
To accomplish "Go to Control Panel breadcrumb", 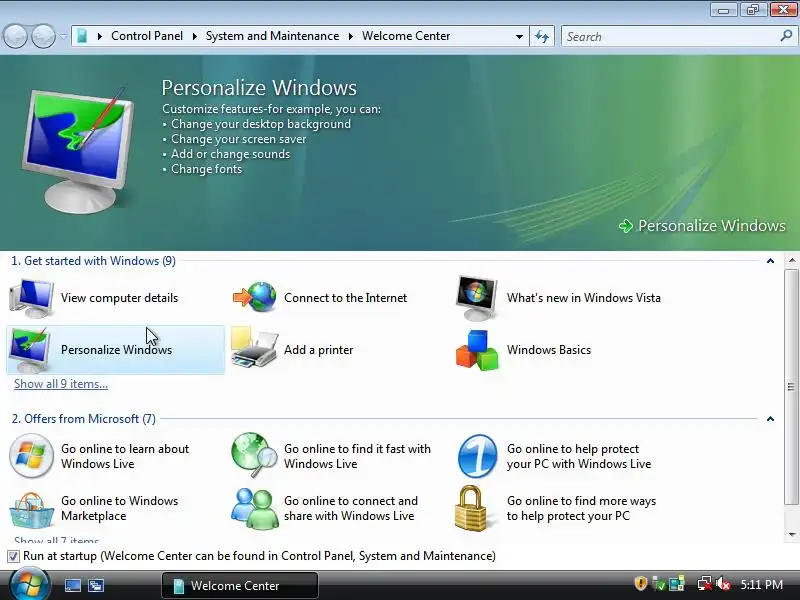I will click(147, 36).
